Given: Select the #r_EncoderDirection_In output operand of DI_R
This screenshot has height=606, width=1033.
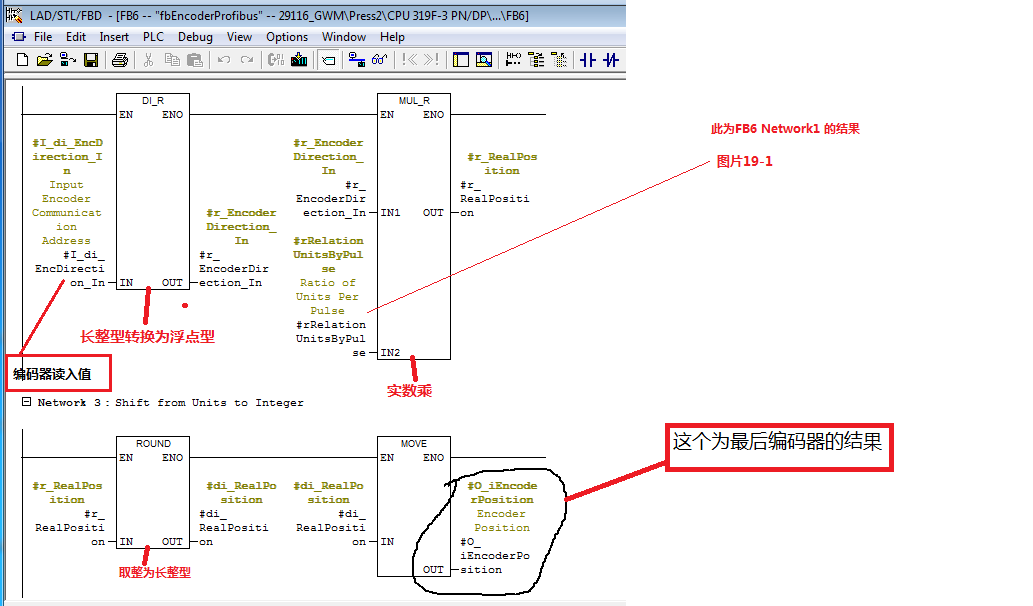Looking at the screenshot, I should pos(234,269).
